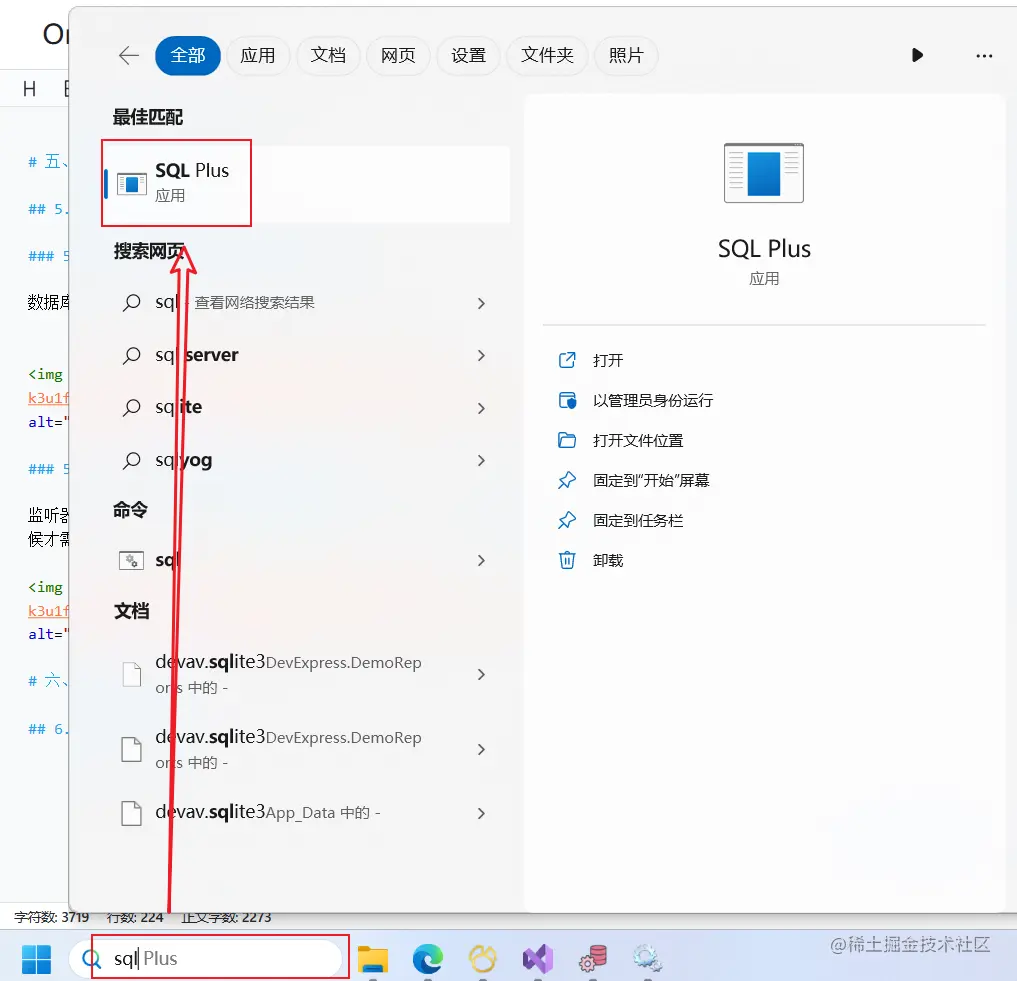Open the three-dot options menu

point(984,56)
